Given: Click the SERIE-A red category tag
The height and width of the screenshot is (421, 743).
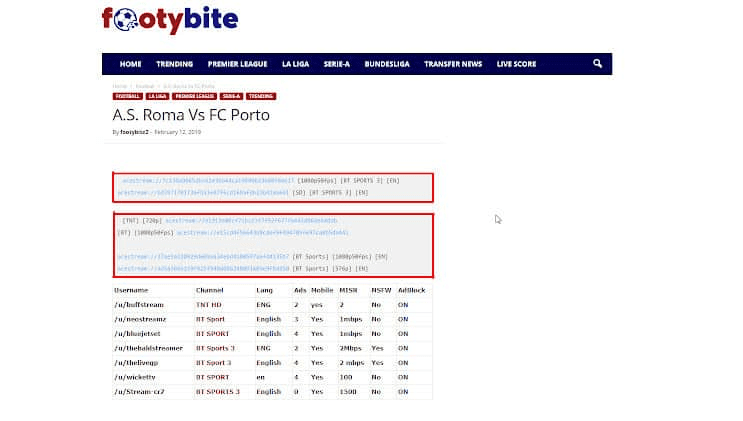Looking at the screenshot, I should click(231, 96).
